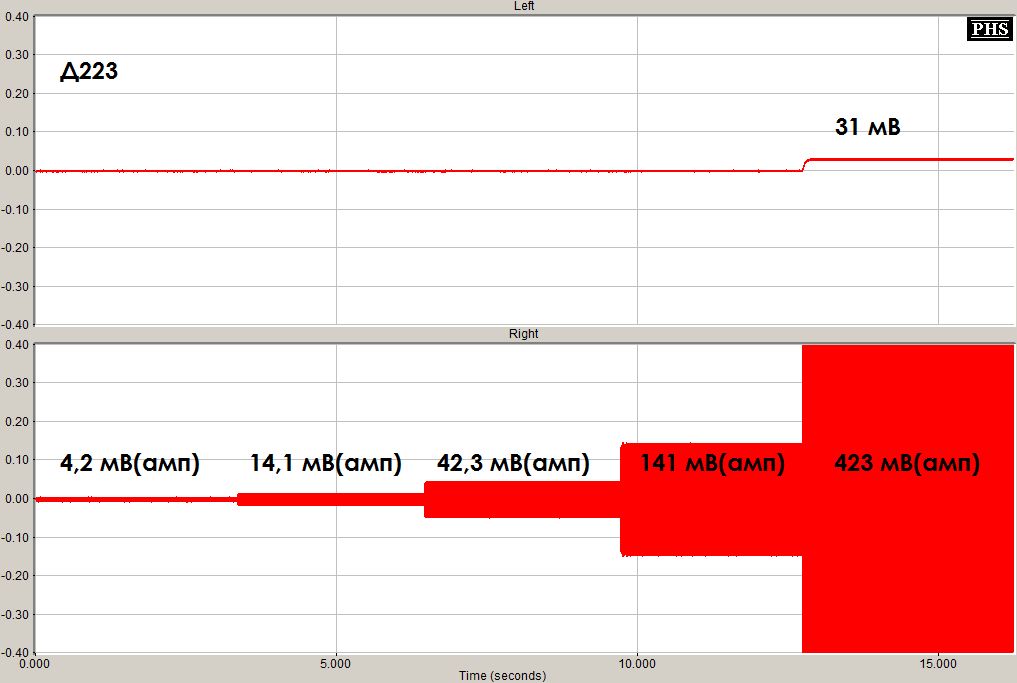
Task: Click the 10.000 time axis tick label
Action: (637, 663)
